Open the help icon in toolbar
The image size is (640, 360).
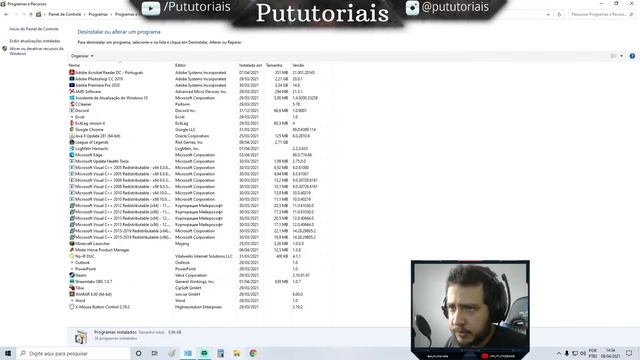pyautogui.click(x=632, y=56)
